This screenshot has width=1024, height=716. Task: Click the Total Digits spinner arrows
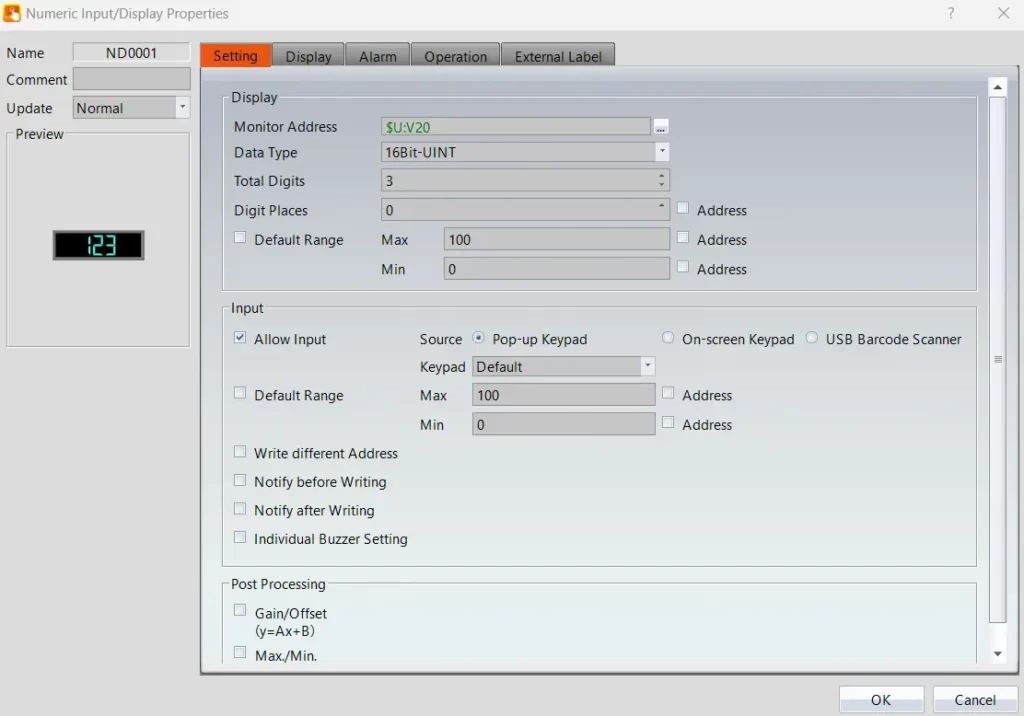pyautogui.click(x=661, y=181)
